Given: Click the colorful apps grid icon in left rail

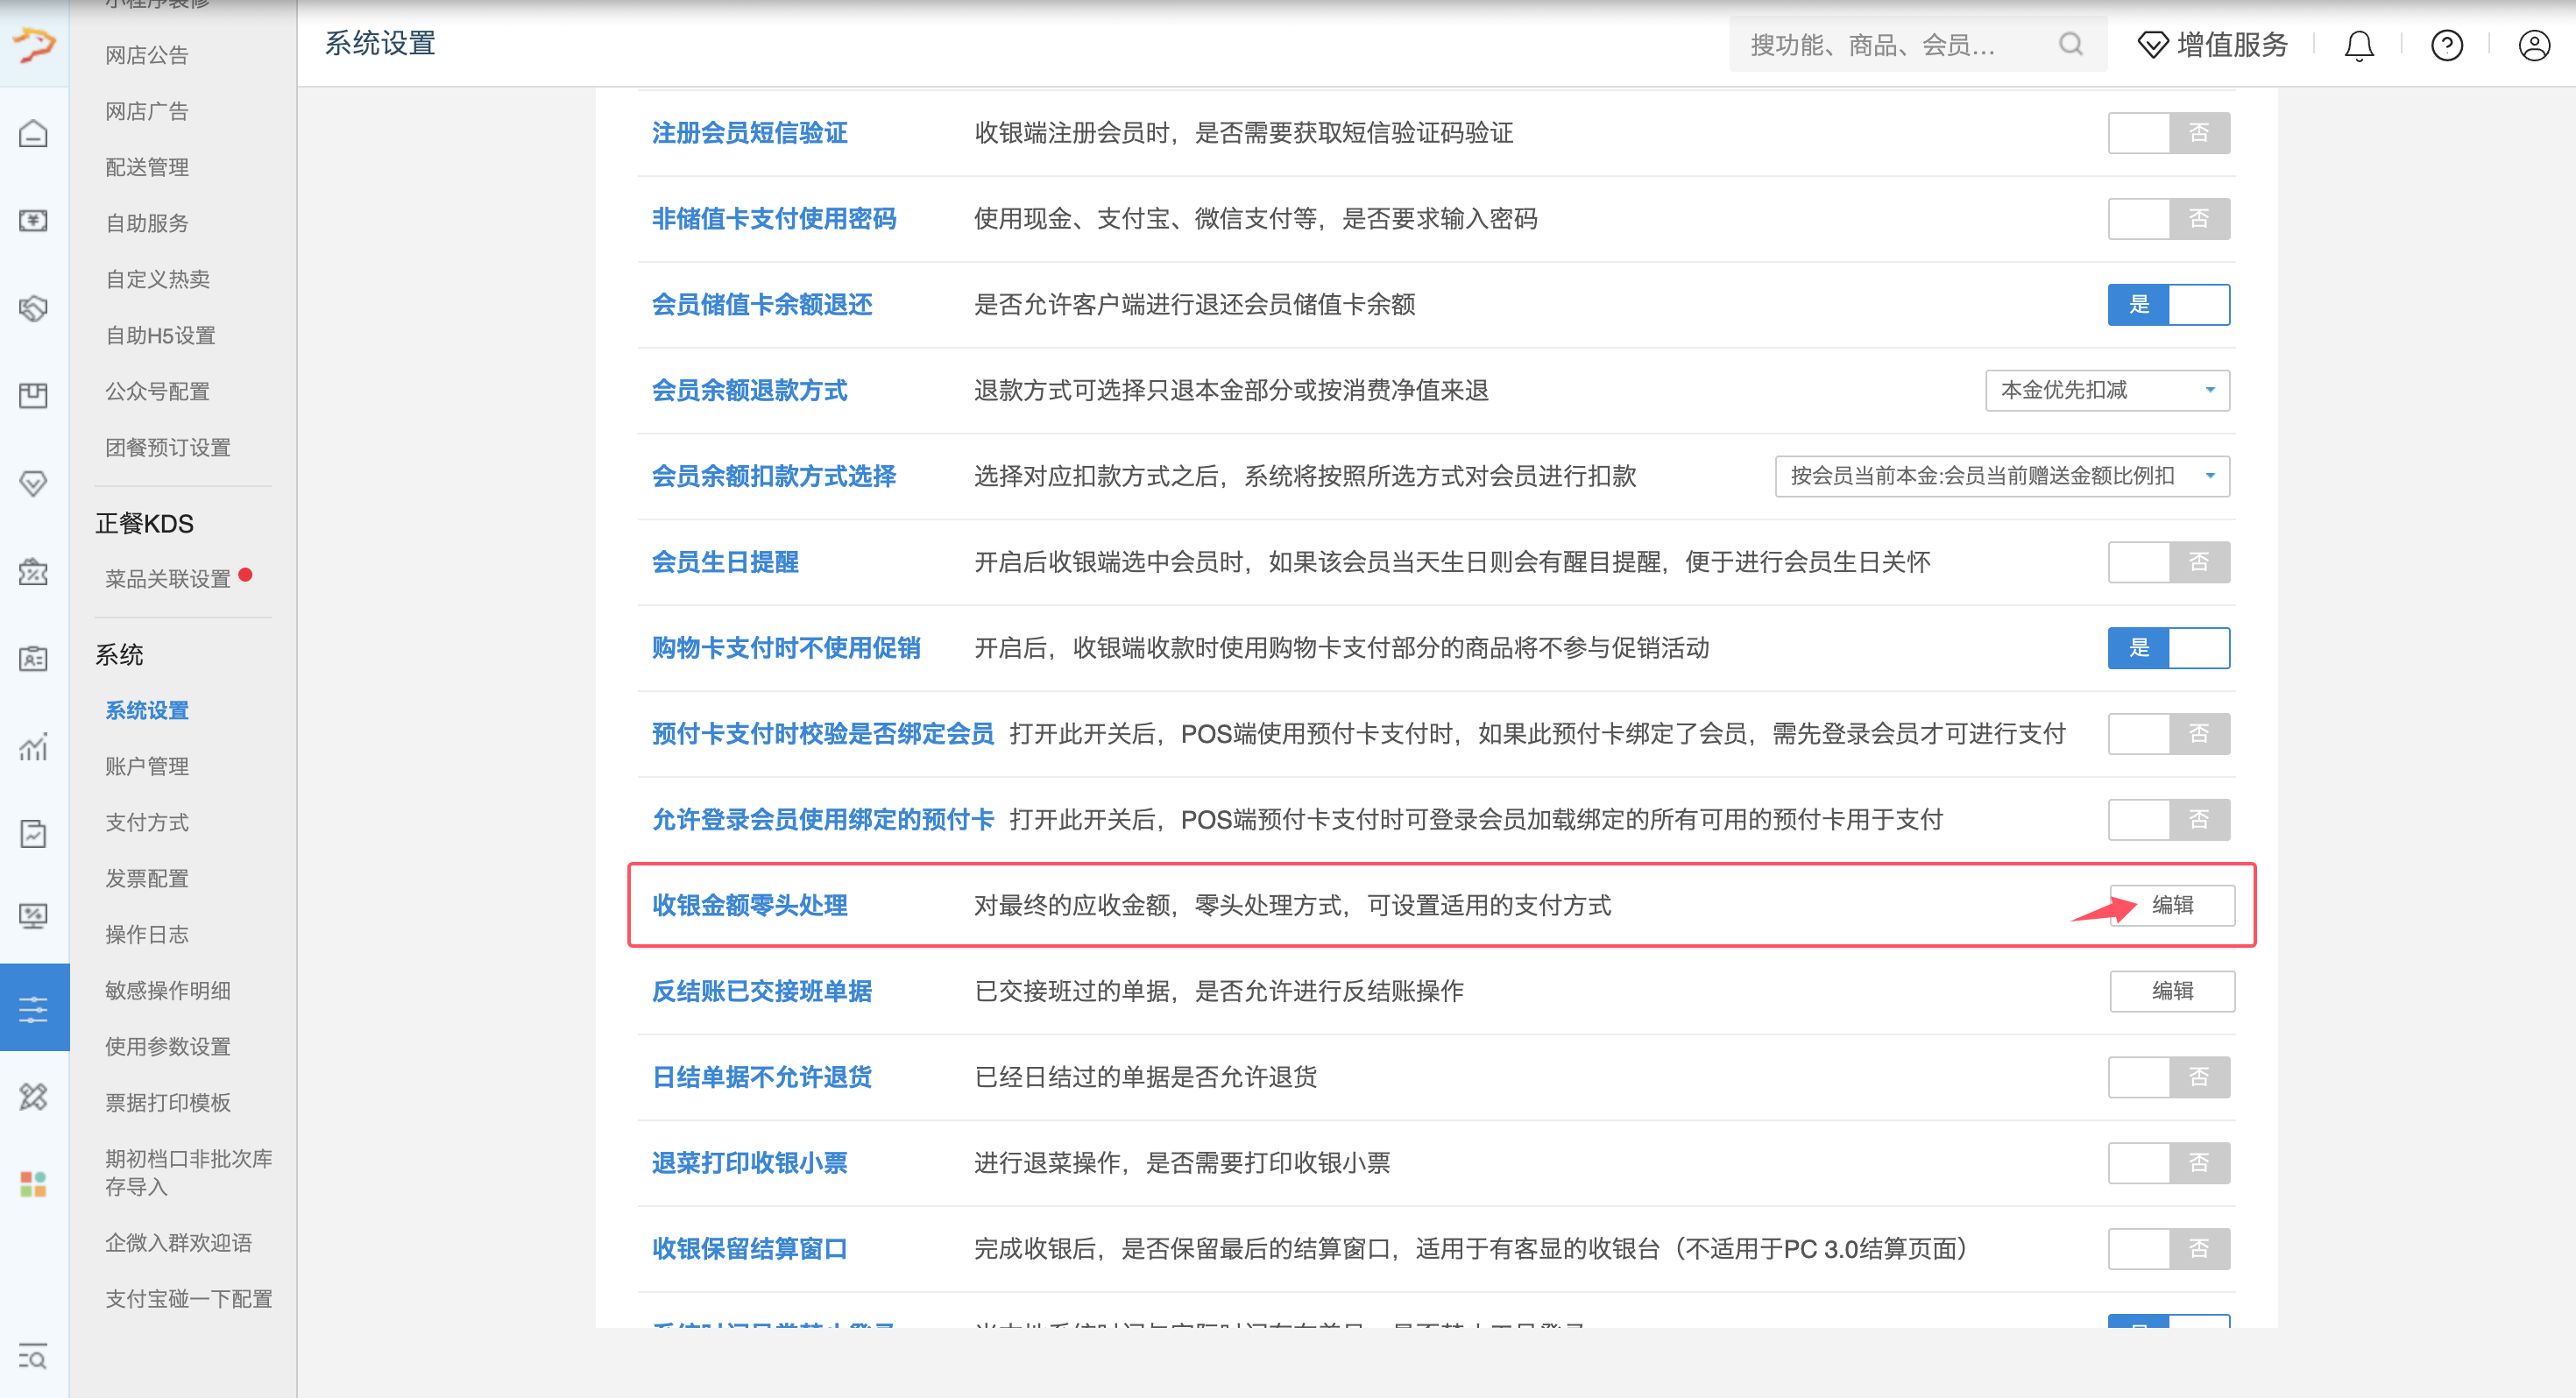Looking at the screenshot, I should point(33,1184).
